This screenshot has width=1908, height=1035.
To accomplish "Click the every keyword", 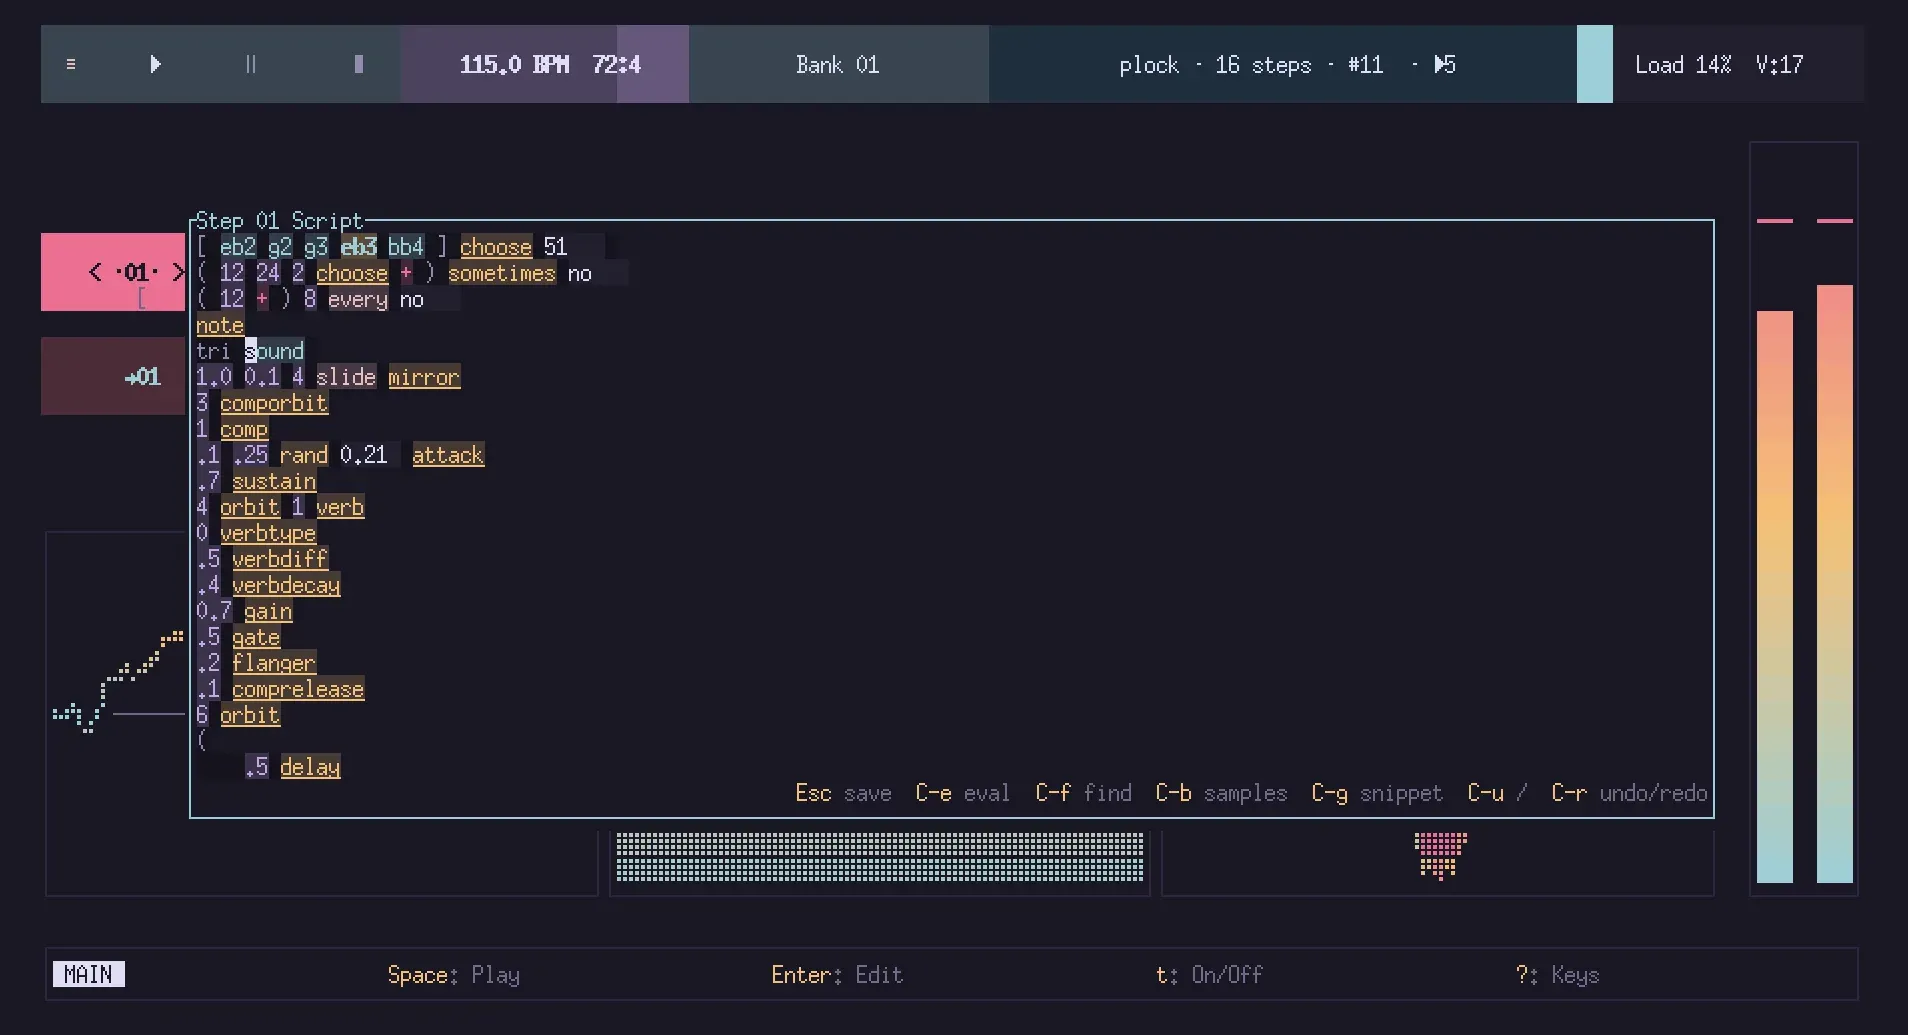I will coord(358,299).
